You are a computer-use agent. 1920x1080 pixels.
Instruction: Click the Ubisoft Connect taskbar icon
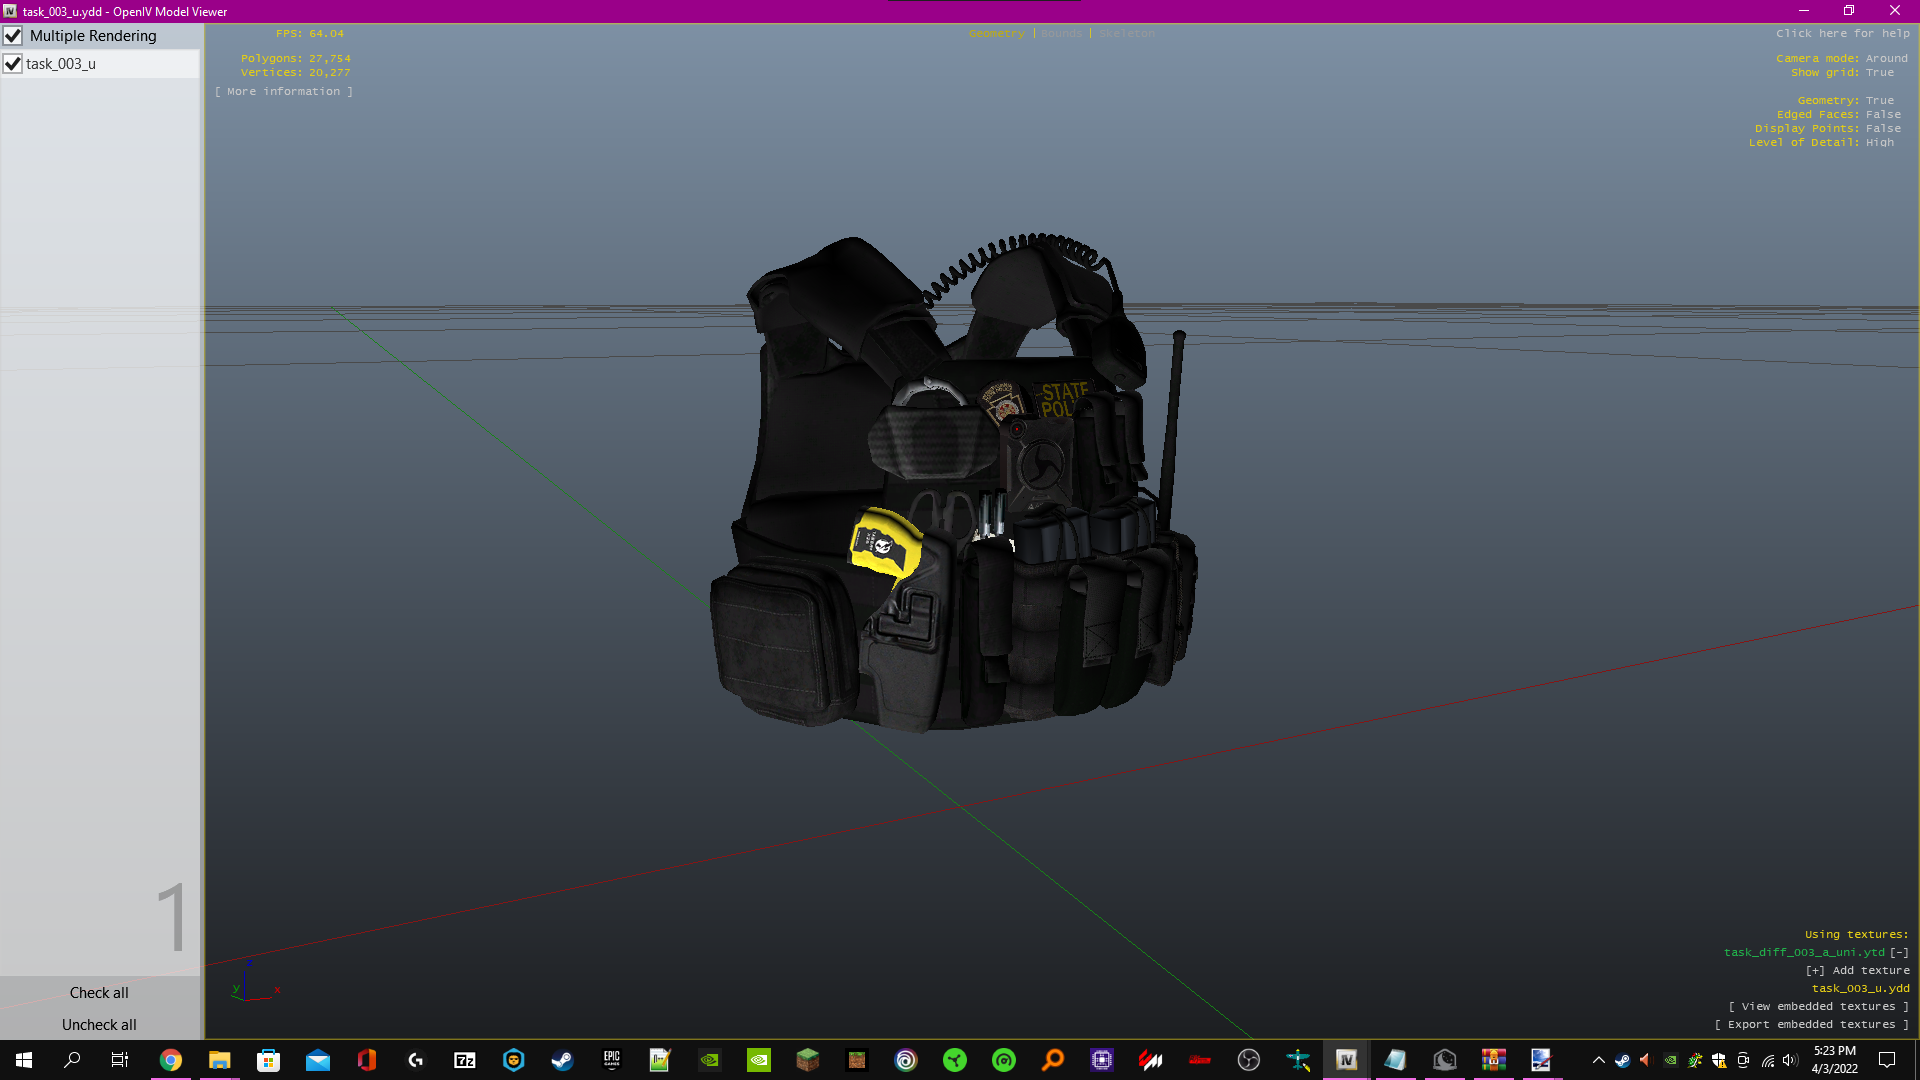pos(906,1060)
